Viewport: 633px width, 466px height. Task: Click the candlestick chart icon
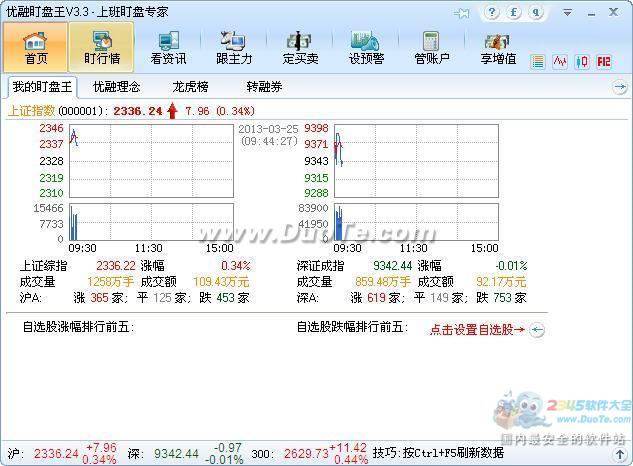tap(582, 62)
